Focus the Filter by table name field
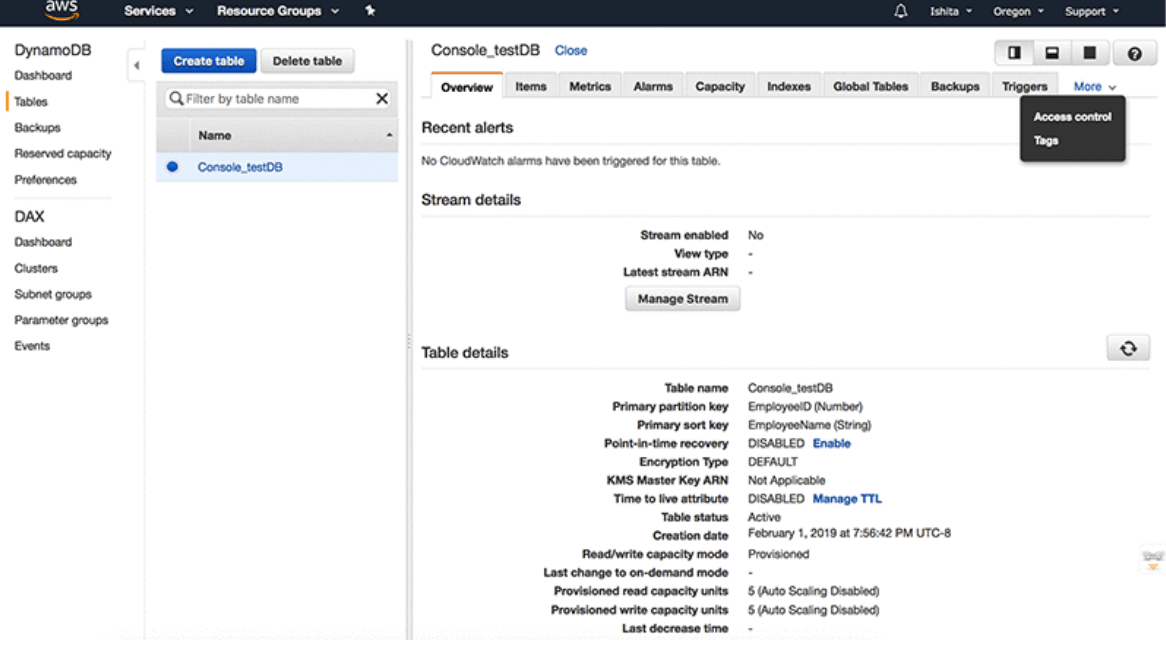 click(277, 98)
